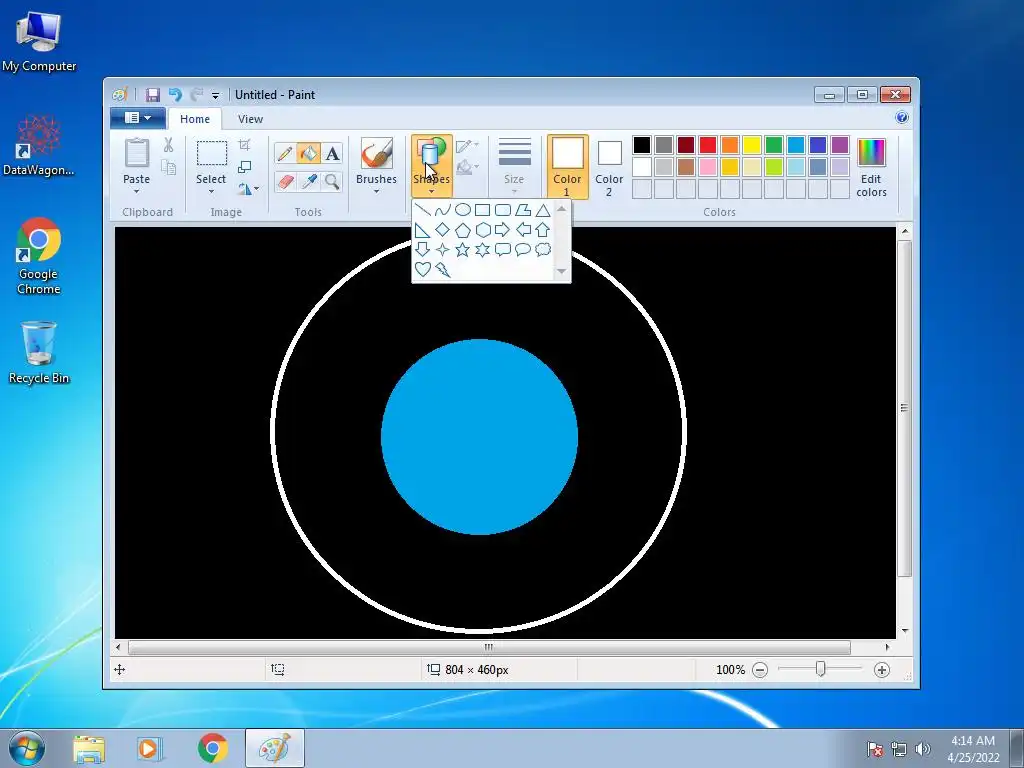1024x768 pixels.
Task: Click the vertical canvas scrollbar
Action: (x=904, y=408)
